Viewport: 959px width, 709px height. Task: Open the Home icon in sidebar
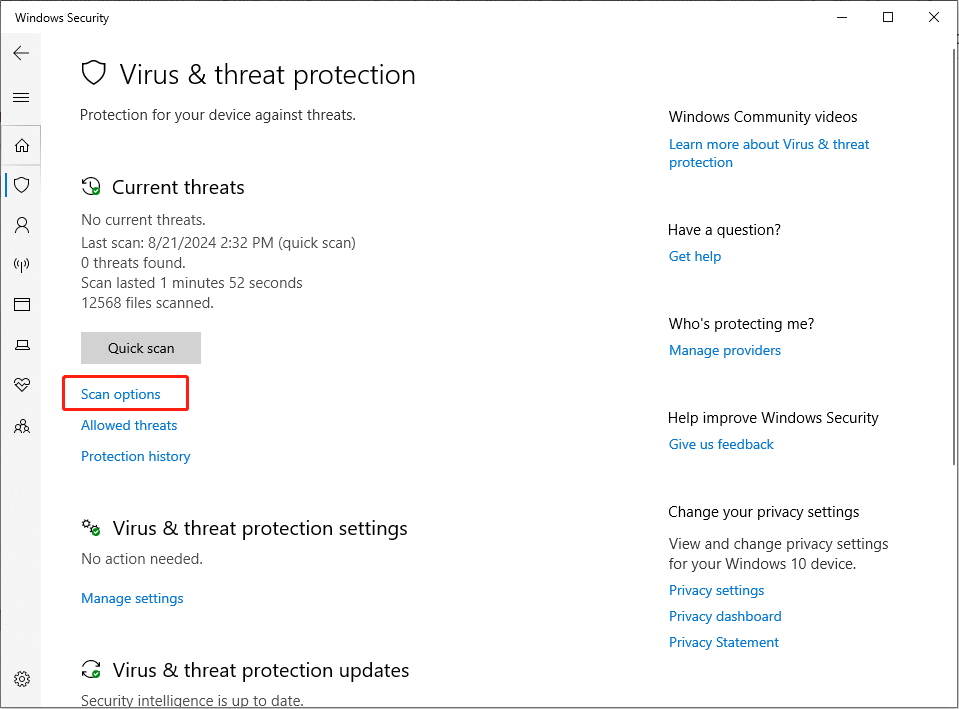(22, 146)
